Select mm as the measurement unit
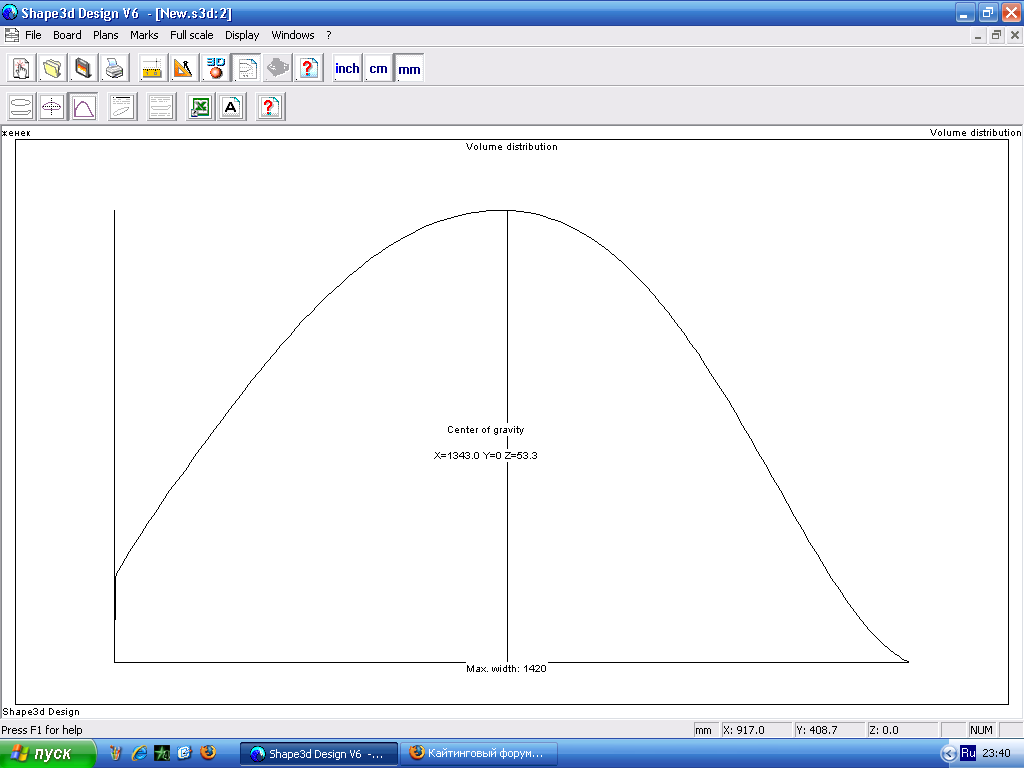The image size is (1024, 768). pos(409,69)
